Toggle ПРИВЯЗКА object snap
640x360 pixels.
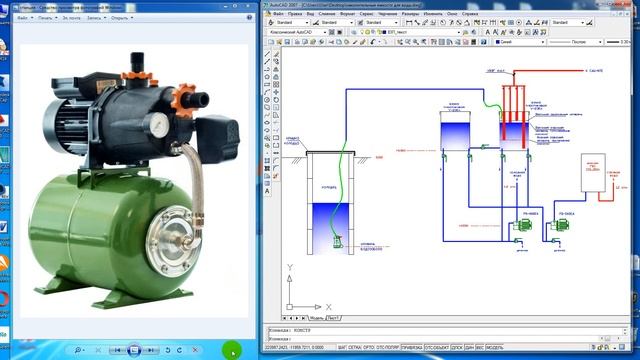coord(412,347)
